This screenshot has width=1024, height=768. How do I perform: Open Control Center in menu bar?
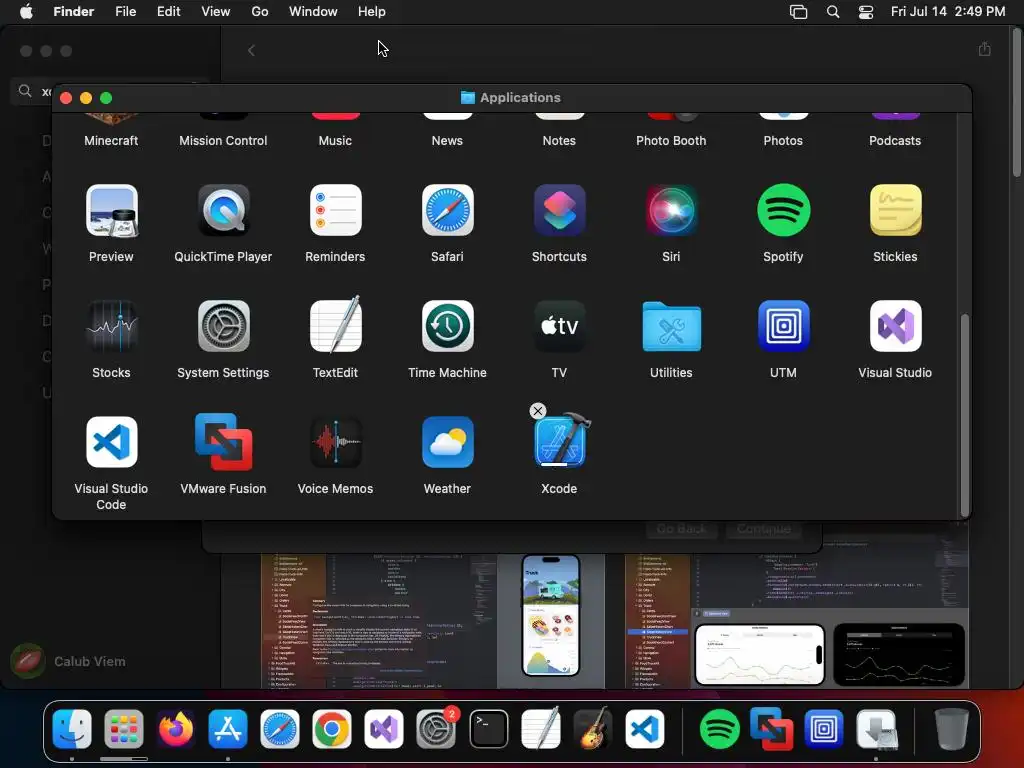point(866,12)
